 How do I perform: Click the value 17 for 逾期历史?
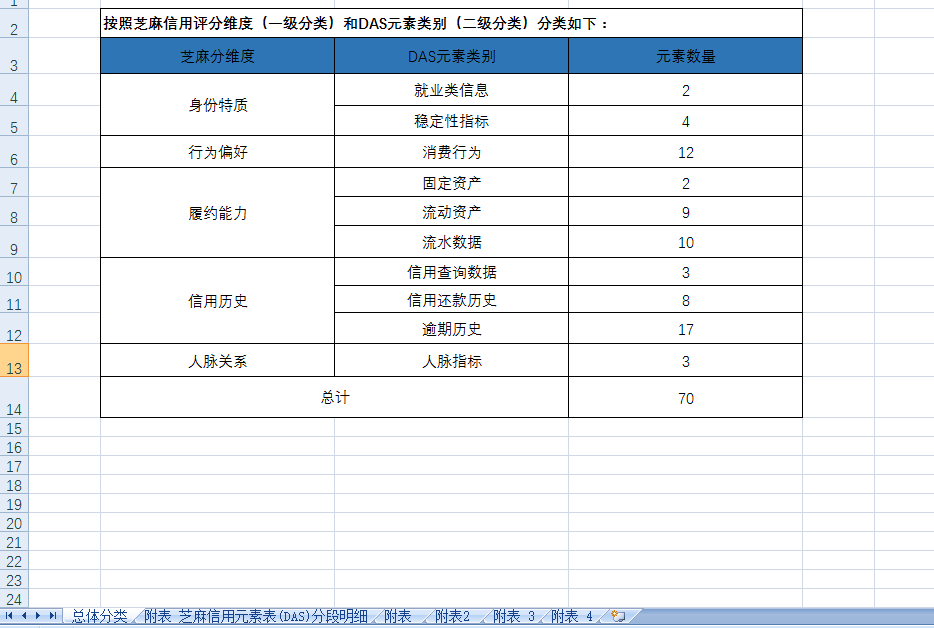tap(686, 329)
